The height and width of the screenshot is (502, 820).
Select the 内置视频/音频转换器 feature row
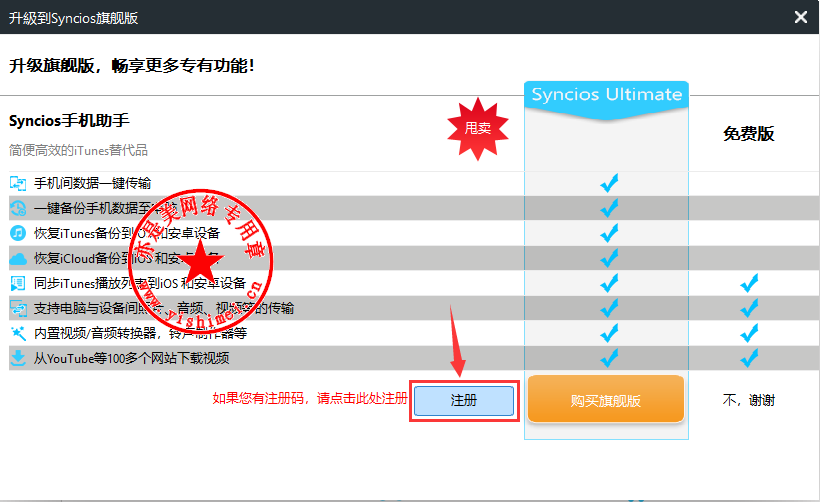414,333
